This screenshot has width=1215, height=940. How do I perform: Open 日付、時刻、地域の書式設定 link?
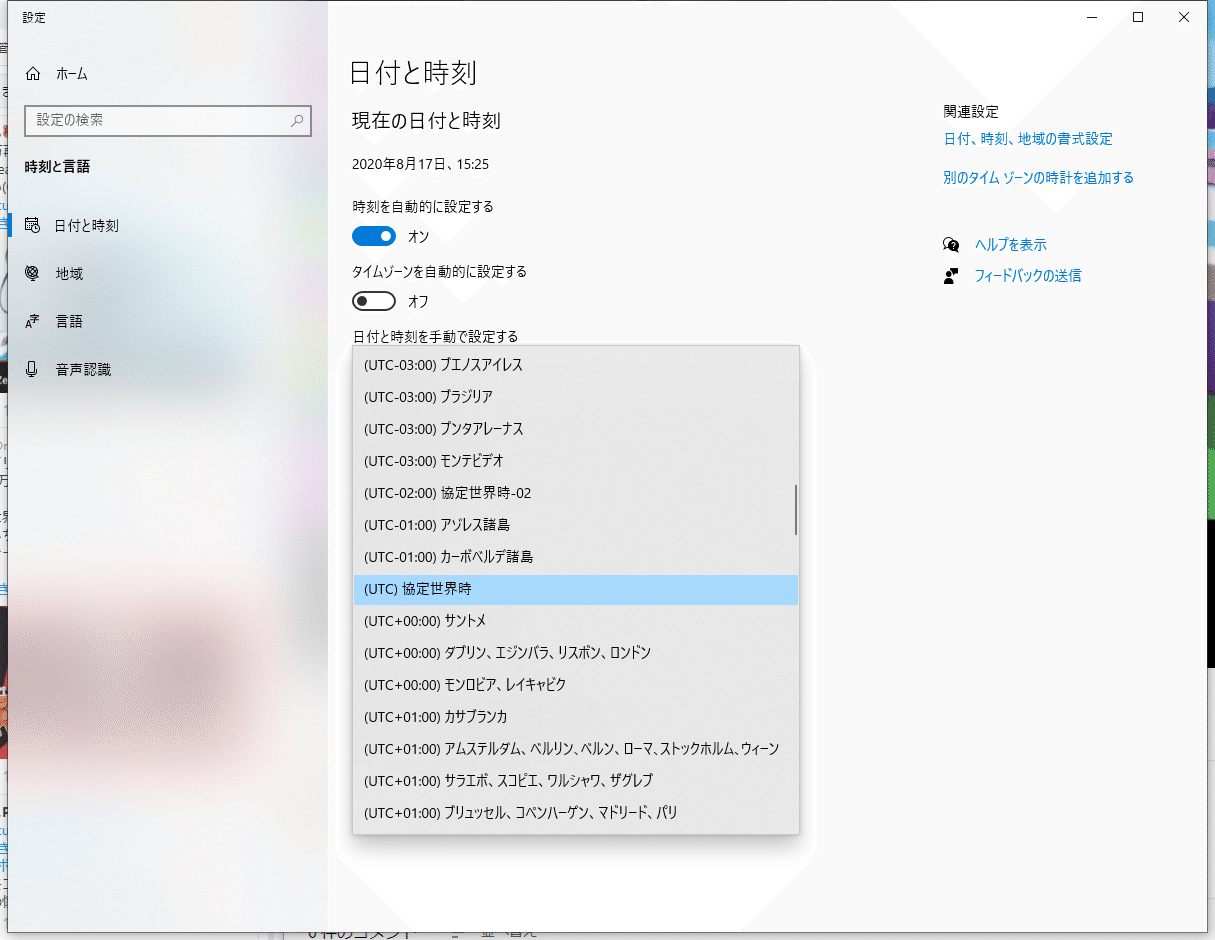(1028, 139)
